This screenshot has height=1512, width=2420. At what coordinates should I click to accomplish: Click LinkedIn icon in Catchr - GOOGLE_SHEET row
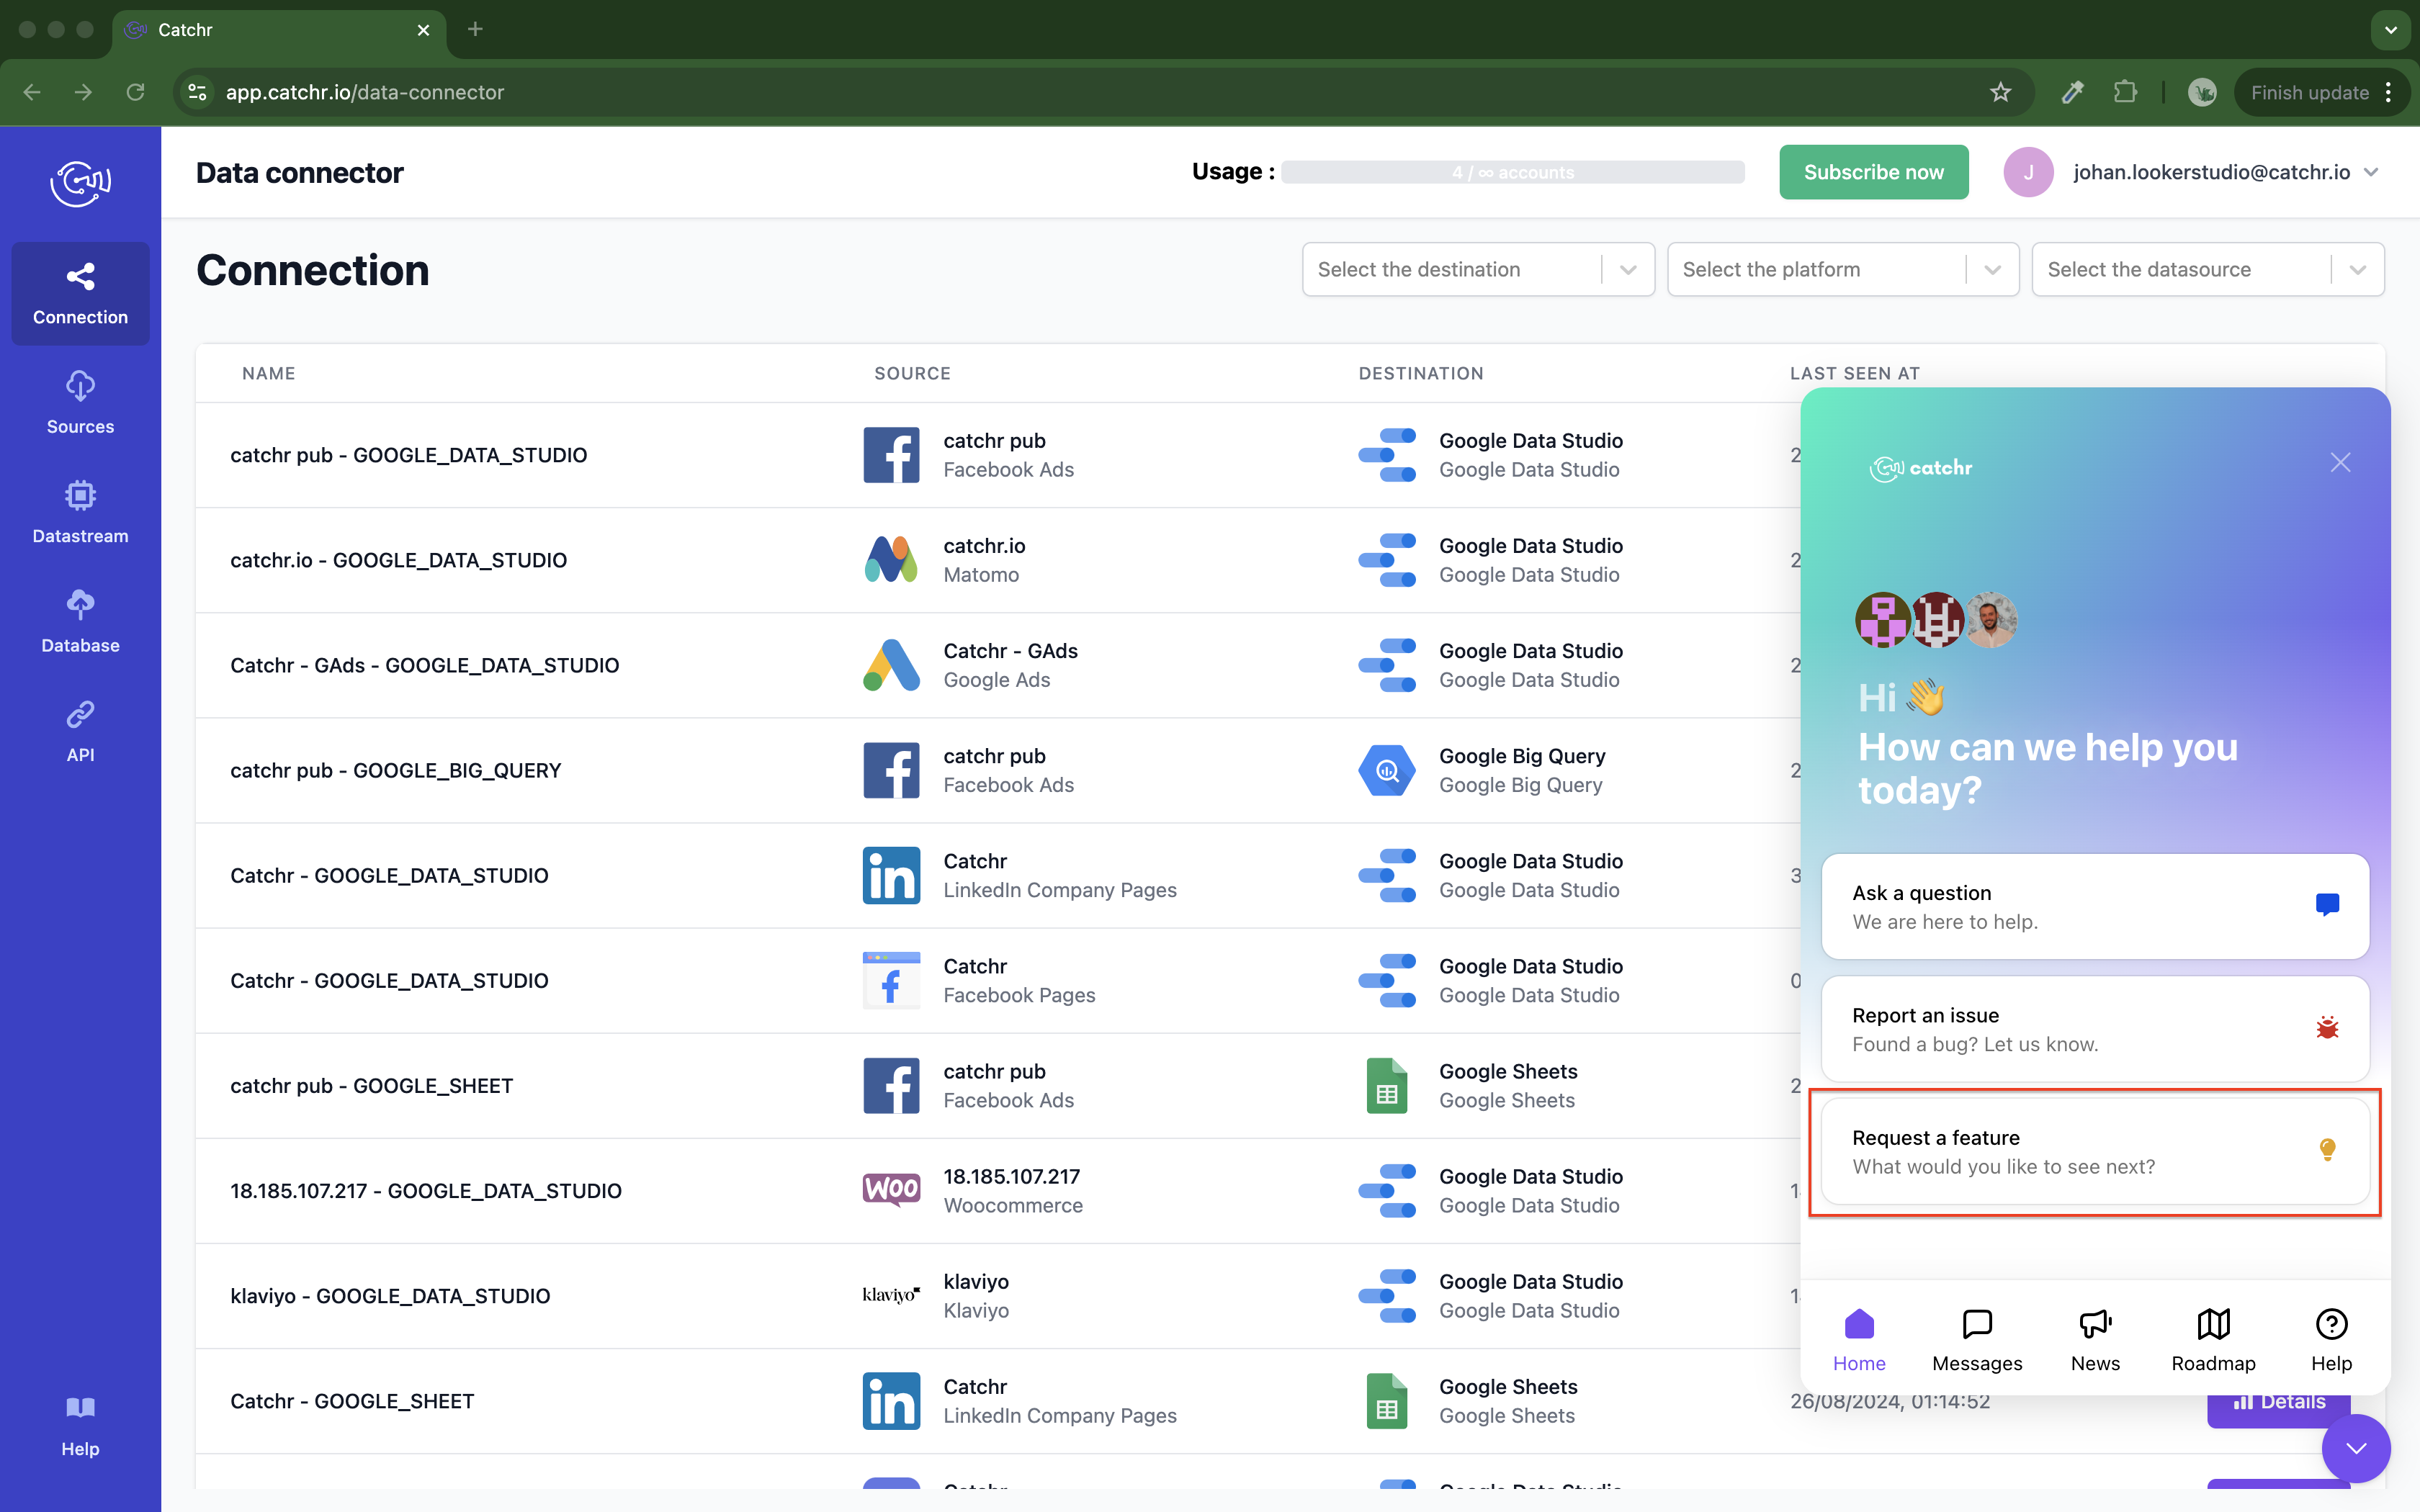click(x=891, y=1400)
